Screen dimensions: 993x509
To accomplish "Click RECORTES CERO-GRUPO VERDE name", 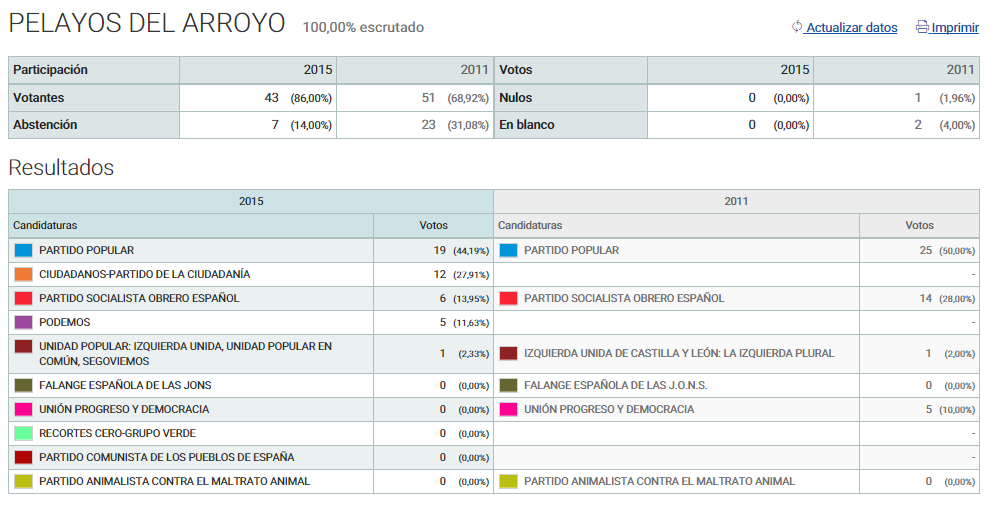I will coord(118,433).
